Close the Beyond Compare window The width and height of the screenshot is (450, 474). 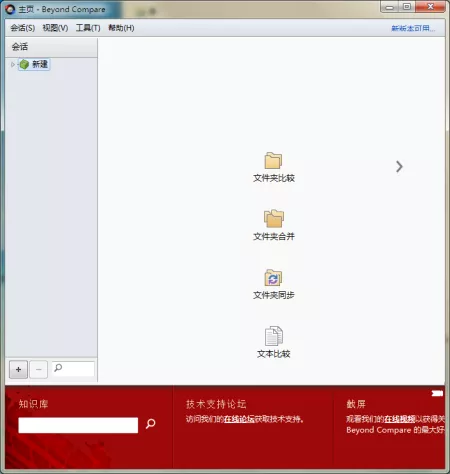tap(430, 7)
